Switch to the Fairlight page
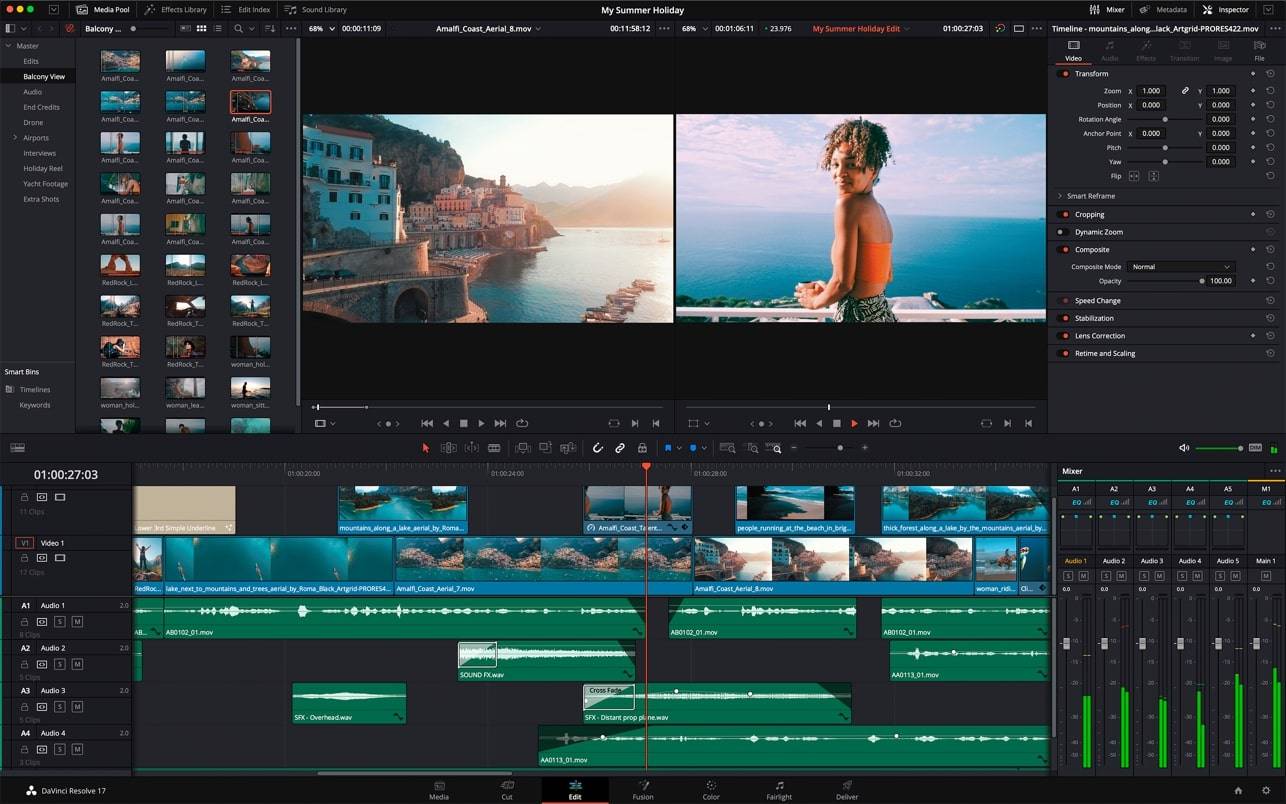 pos(779,790)
